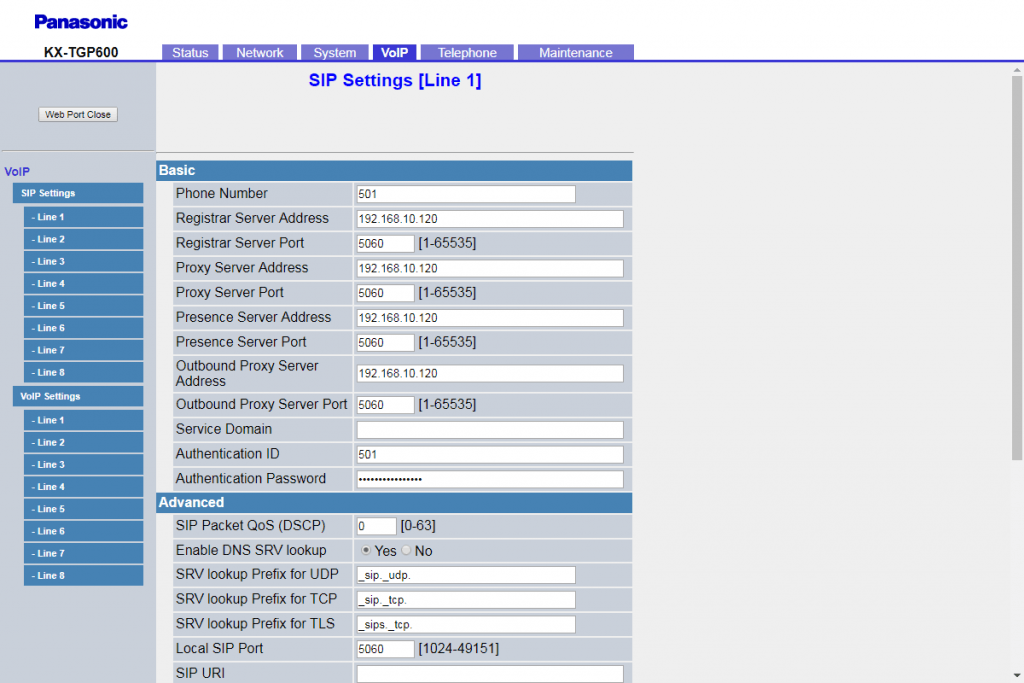This screenshot has height=683, width=1024.
Task: Click the page scrollbar thumb
Action: (1017, 268)
